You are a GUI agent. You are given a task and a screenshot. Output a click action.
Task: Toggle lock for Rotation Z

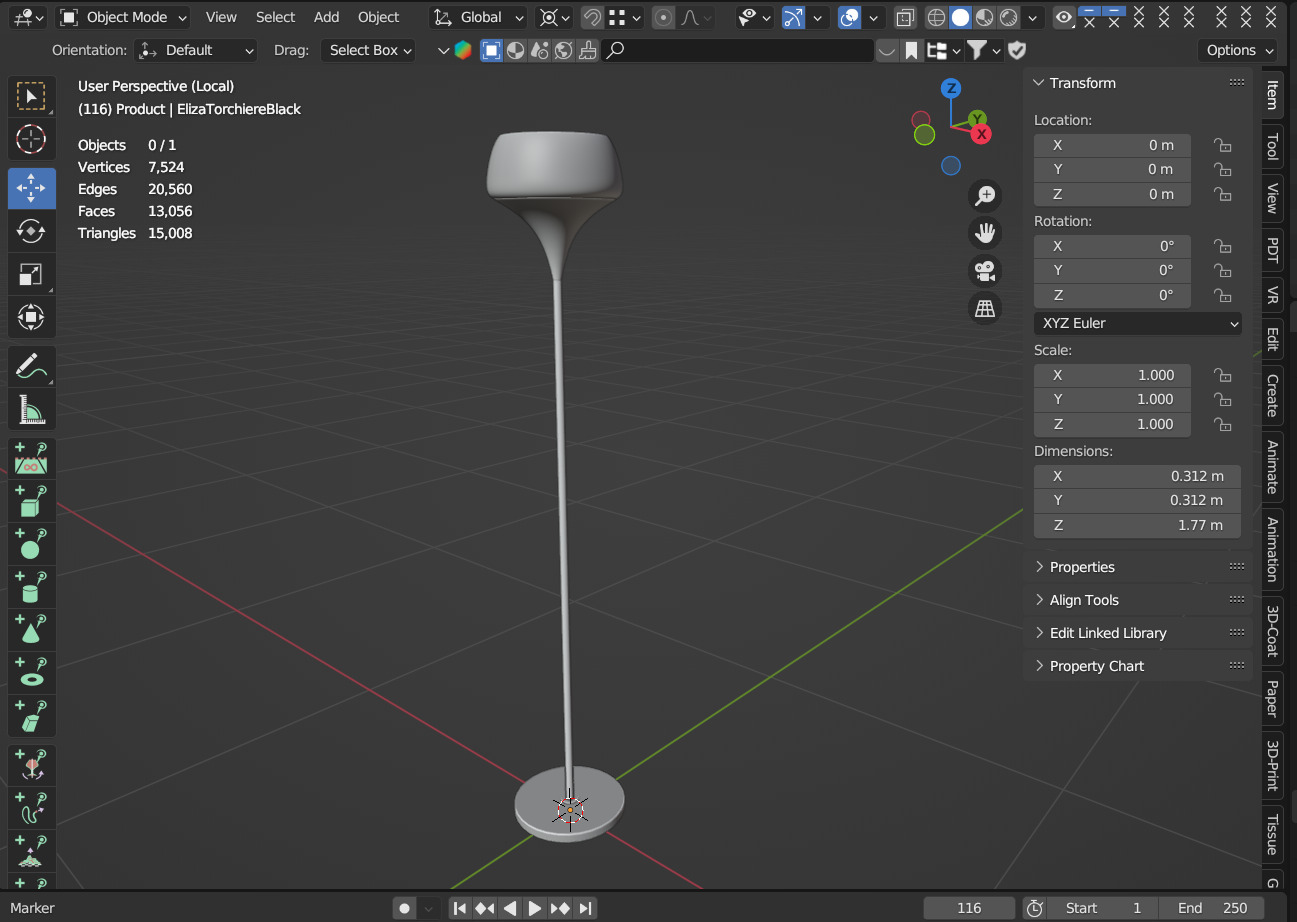click(x=1222, y=295)
